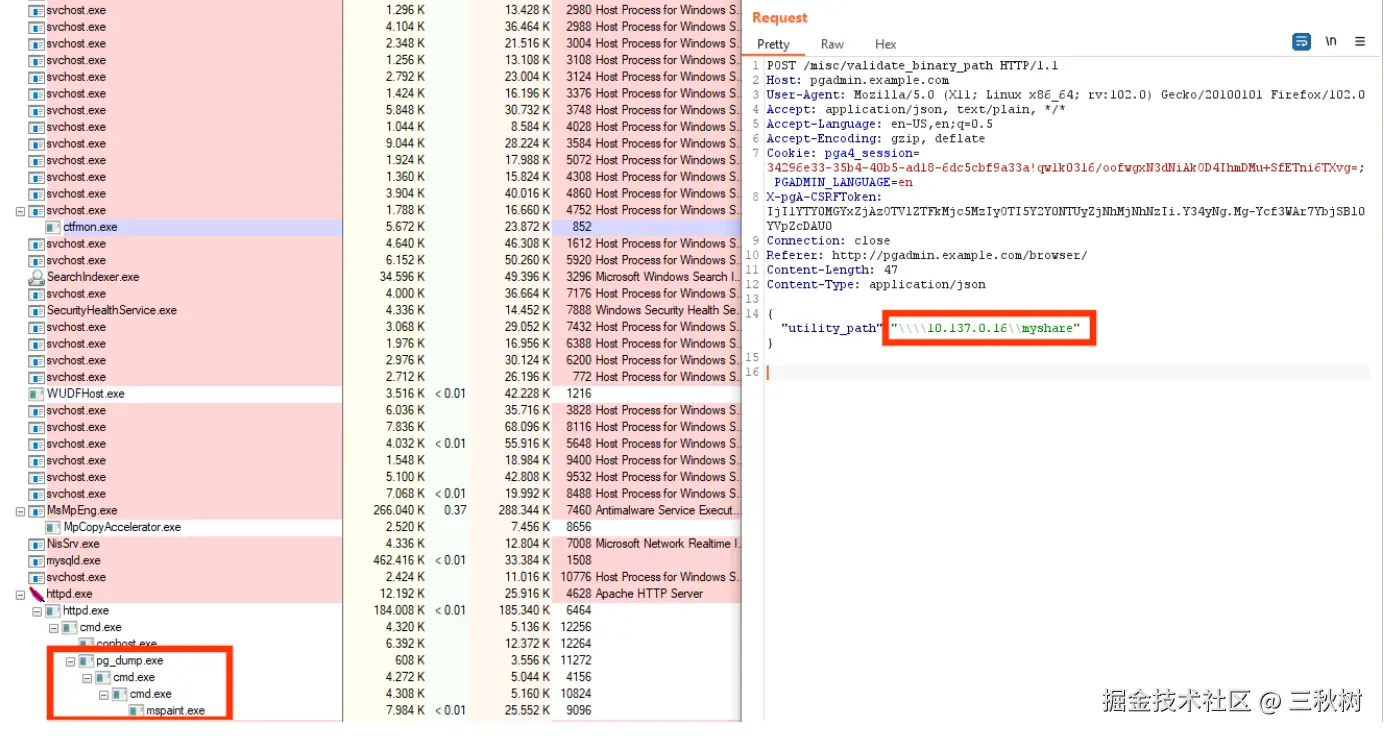Switch to the Hex tab

point(886,44)
